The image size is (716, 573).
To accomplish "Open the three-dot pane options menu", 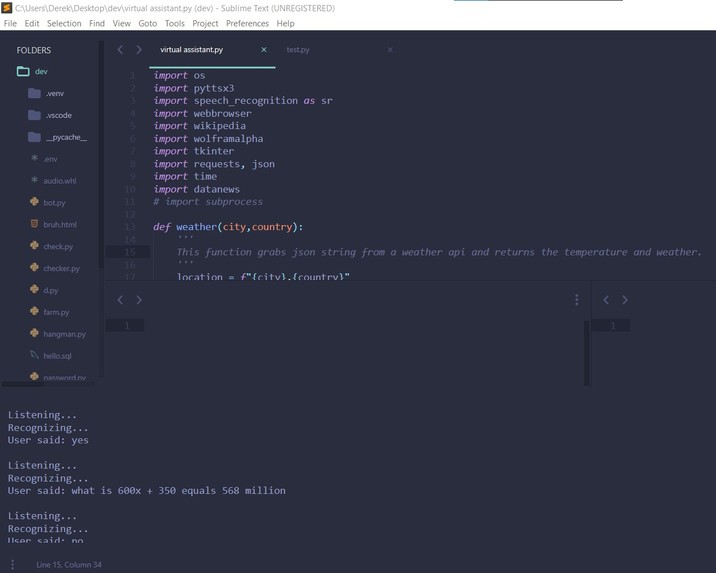I will point(577,300).
